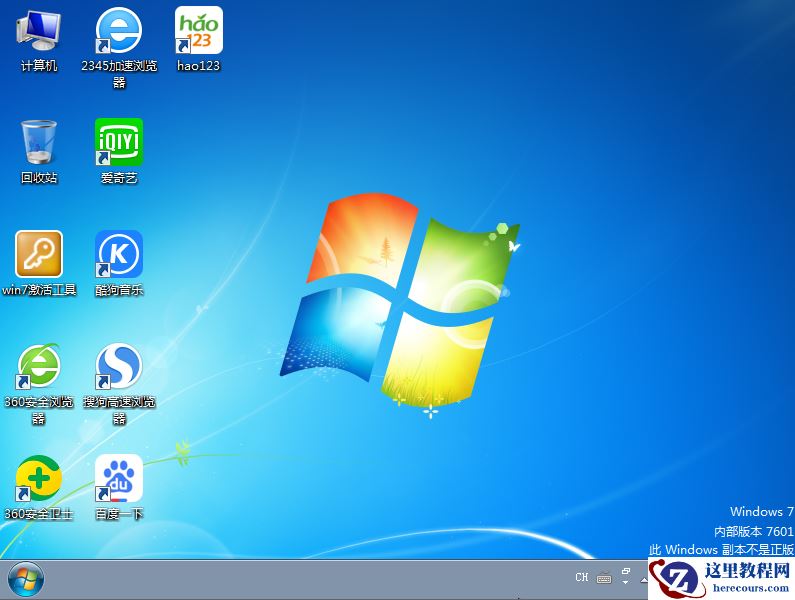Click the 爱奇艺 iQIYI shortcut

pos(119,151)
